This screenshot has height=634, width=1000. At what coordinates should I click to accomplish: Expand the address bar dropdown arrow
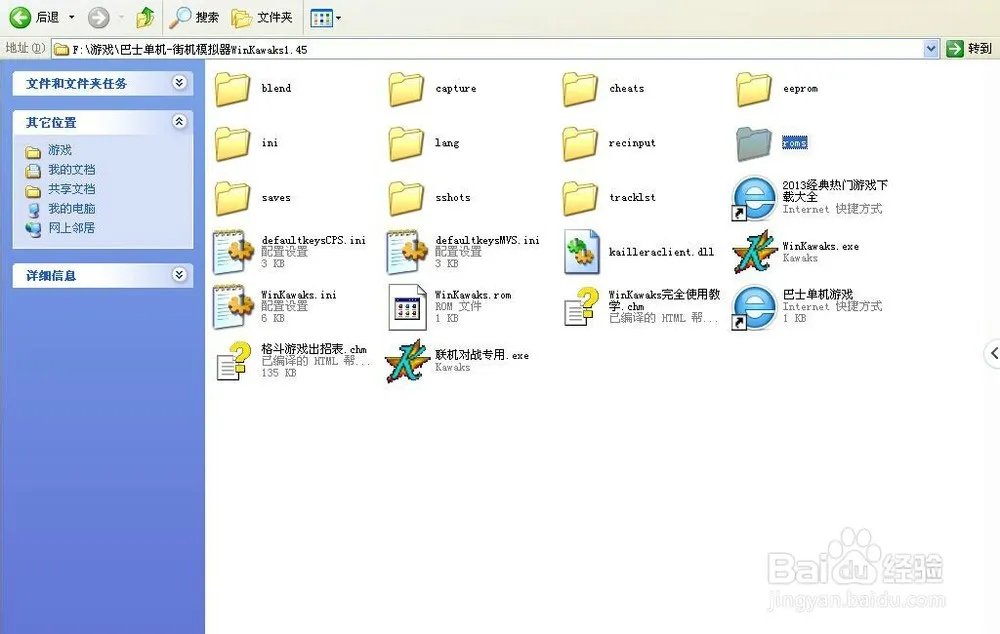tap(931, 49)
